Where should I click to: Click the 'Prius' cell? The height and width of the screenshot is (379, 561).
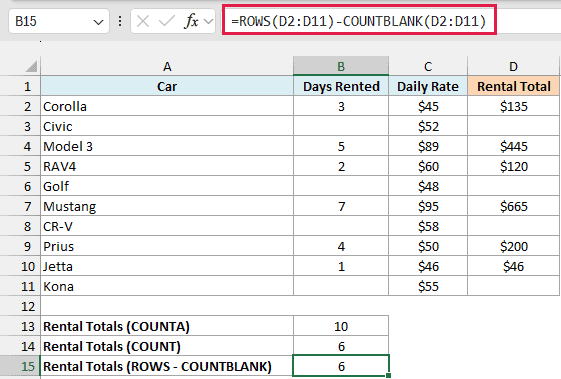[x=167, y=247]
